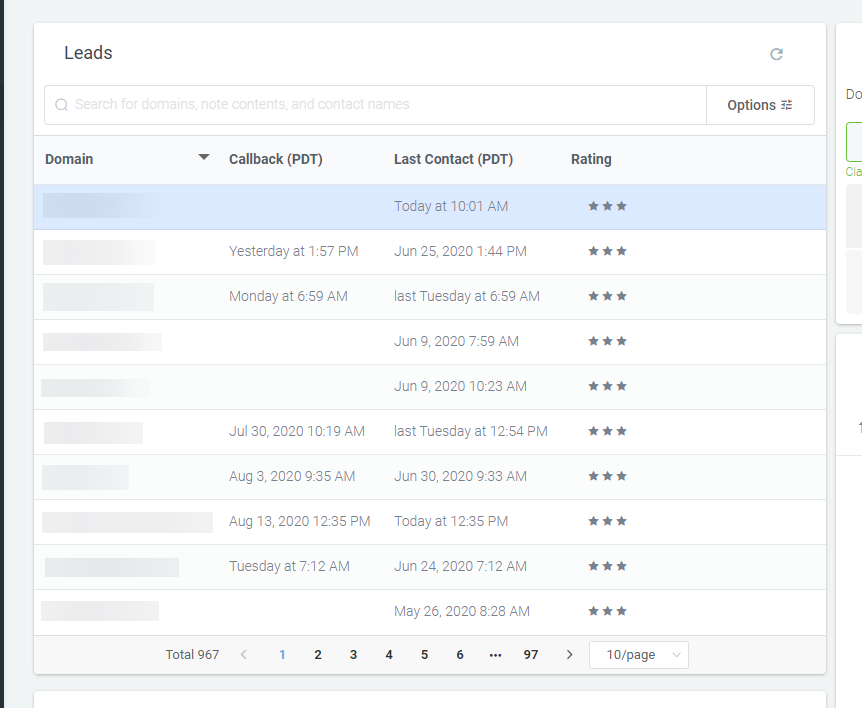Click the Last Contact (PDT) column header
This screenshot has height=708, width=862.
pos(451,158)
